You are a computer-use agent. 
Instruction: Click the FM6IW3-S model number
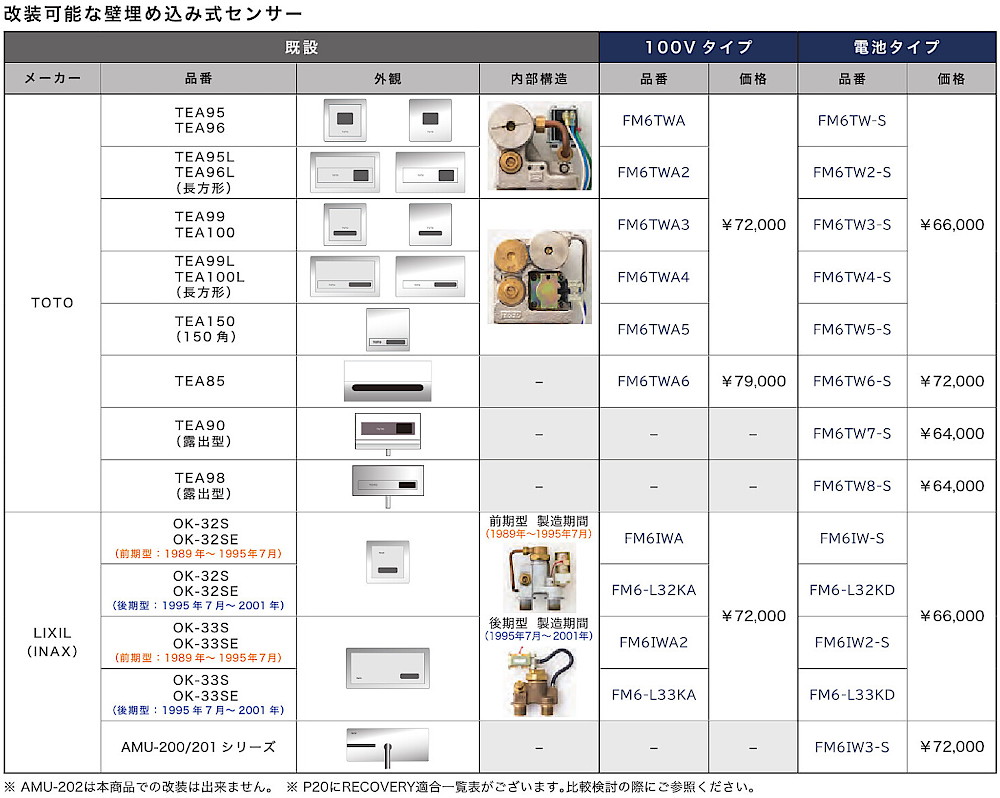pyautogui.click(x=852, y=745)
